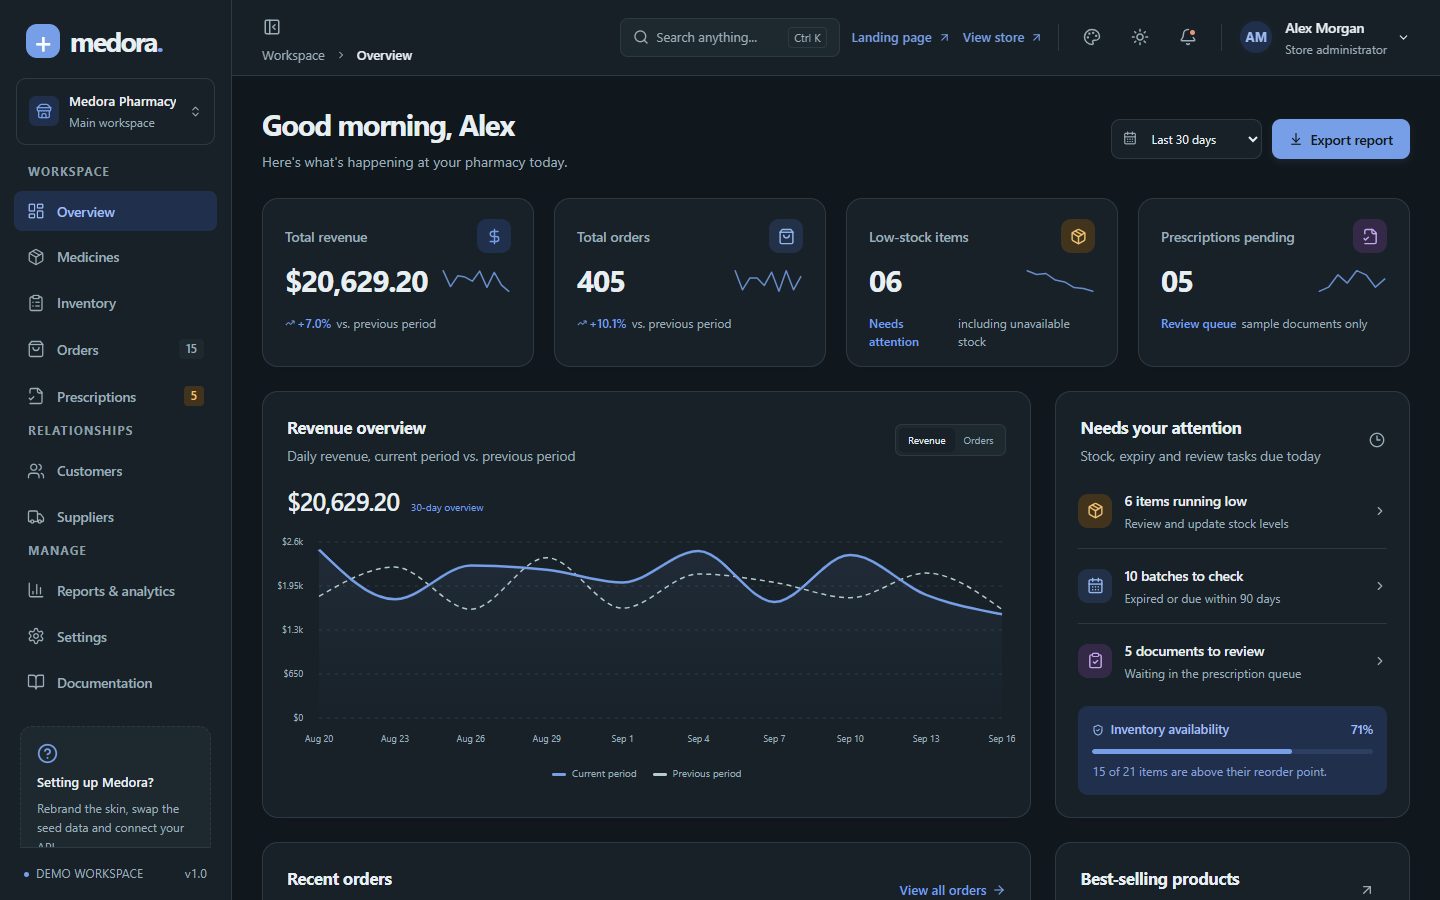Image resolution: width=1440 pixels, height=900 pixels.
Task: Open Prescriptions in the sidebar
Action: point(115,397)
